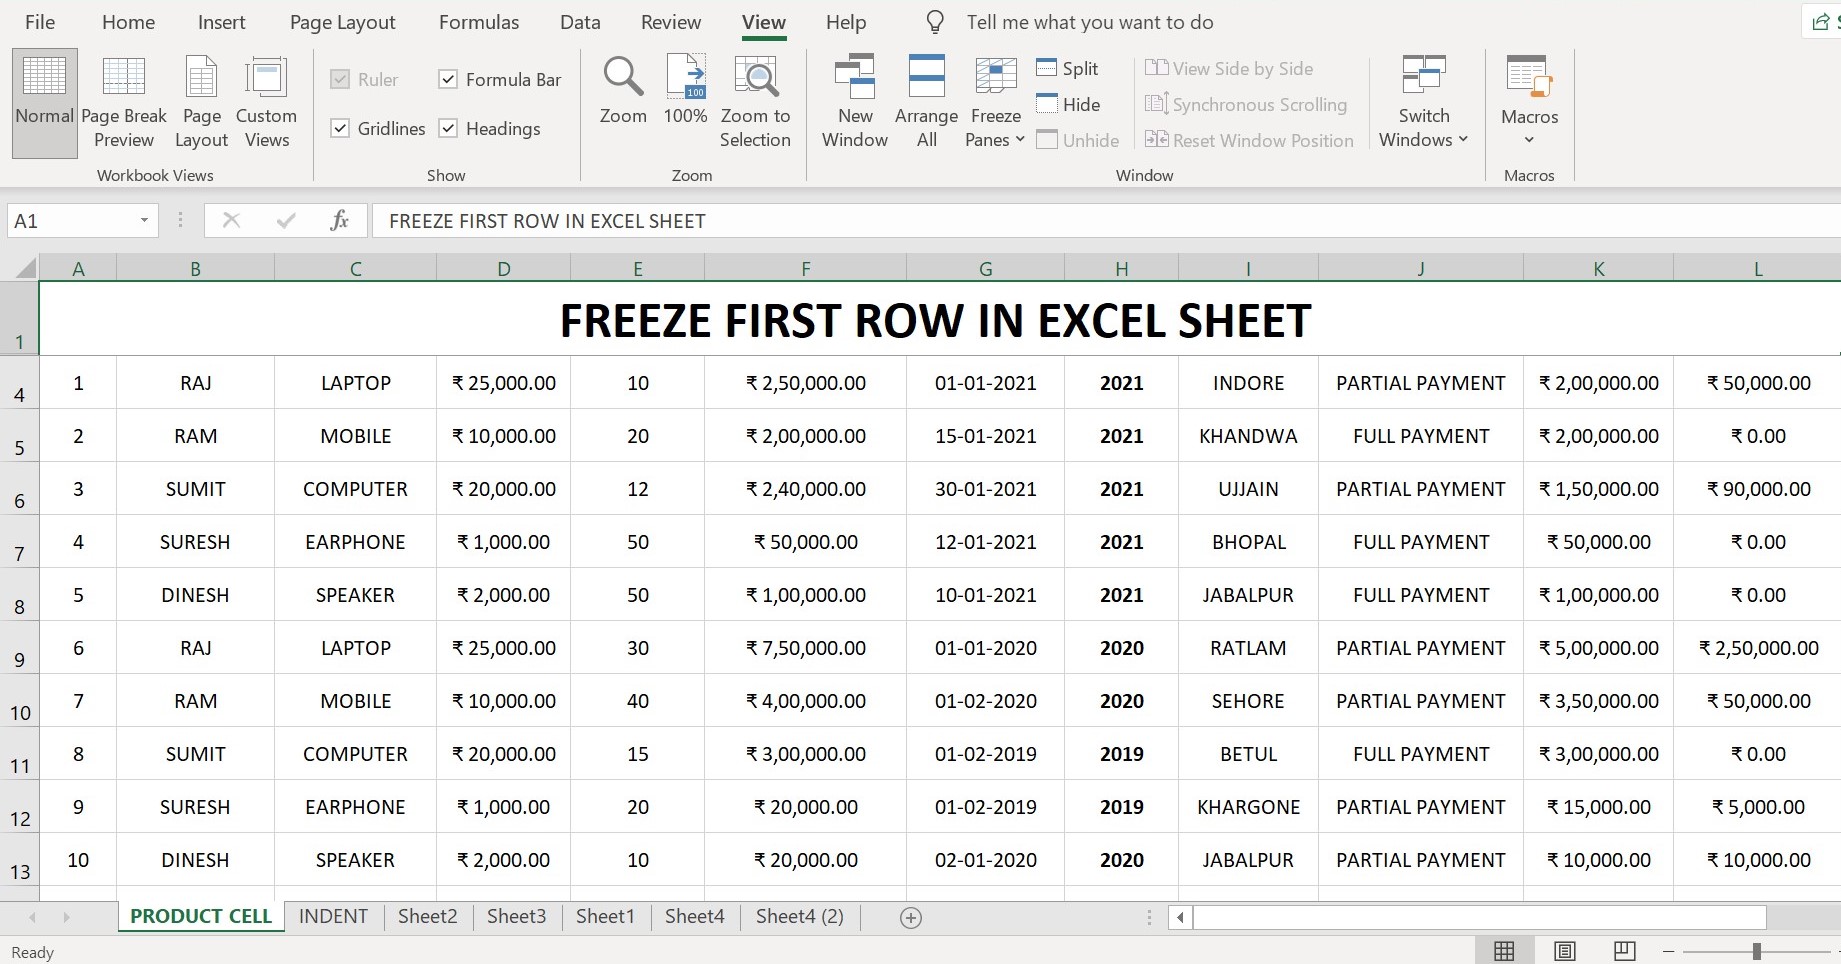Screen dimensions: 1841x964
Task: Click the horizontal scrollbar track
Action: [1480, 917]
